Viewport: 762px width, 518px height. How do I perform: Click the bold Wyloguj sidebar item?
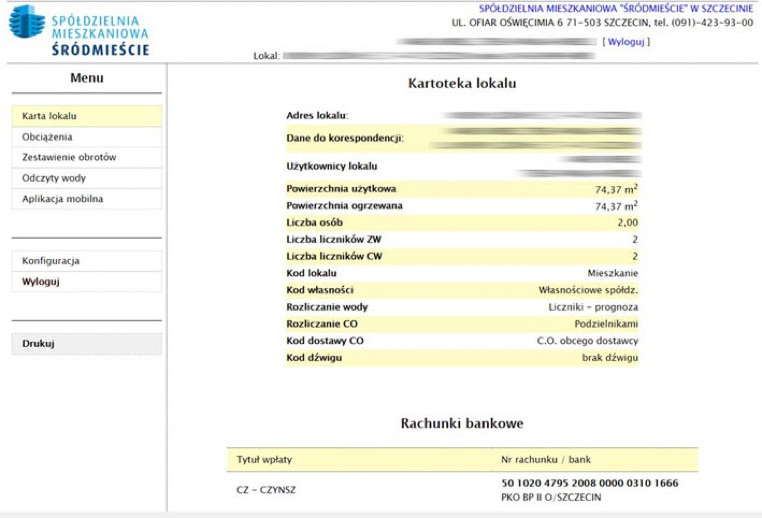tap(41, 281)
